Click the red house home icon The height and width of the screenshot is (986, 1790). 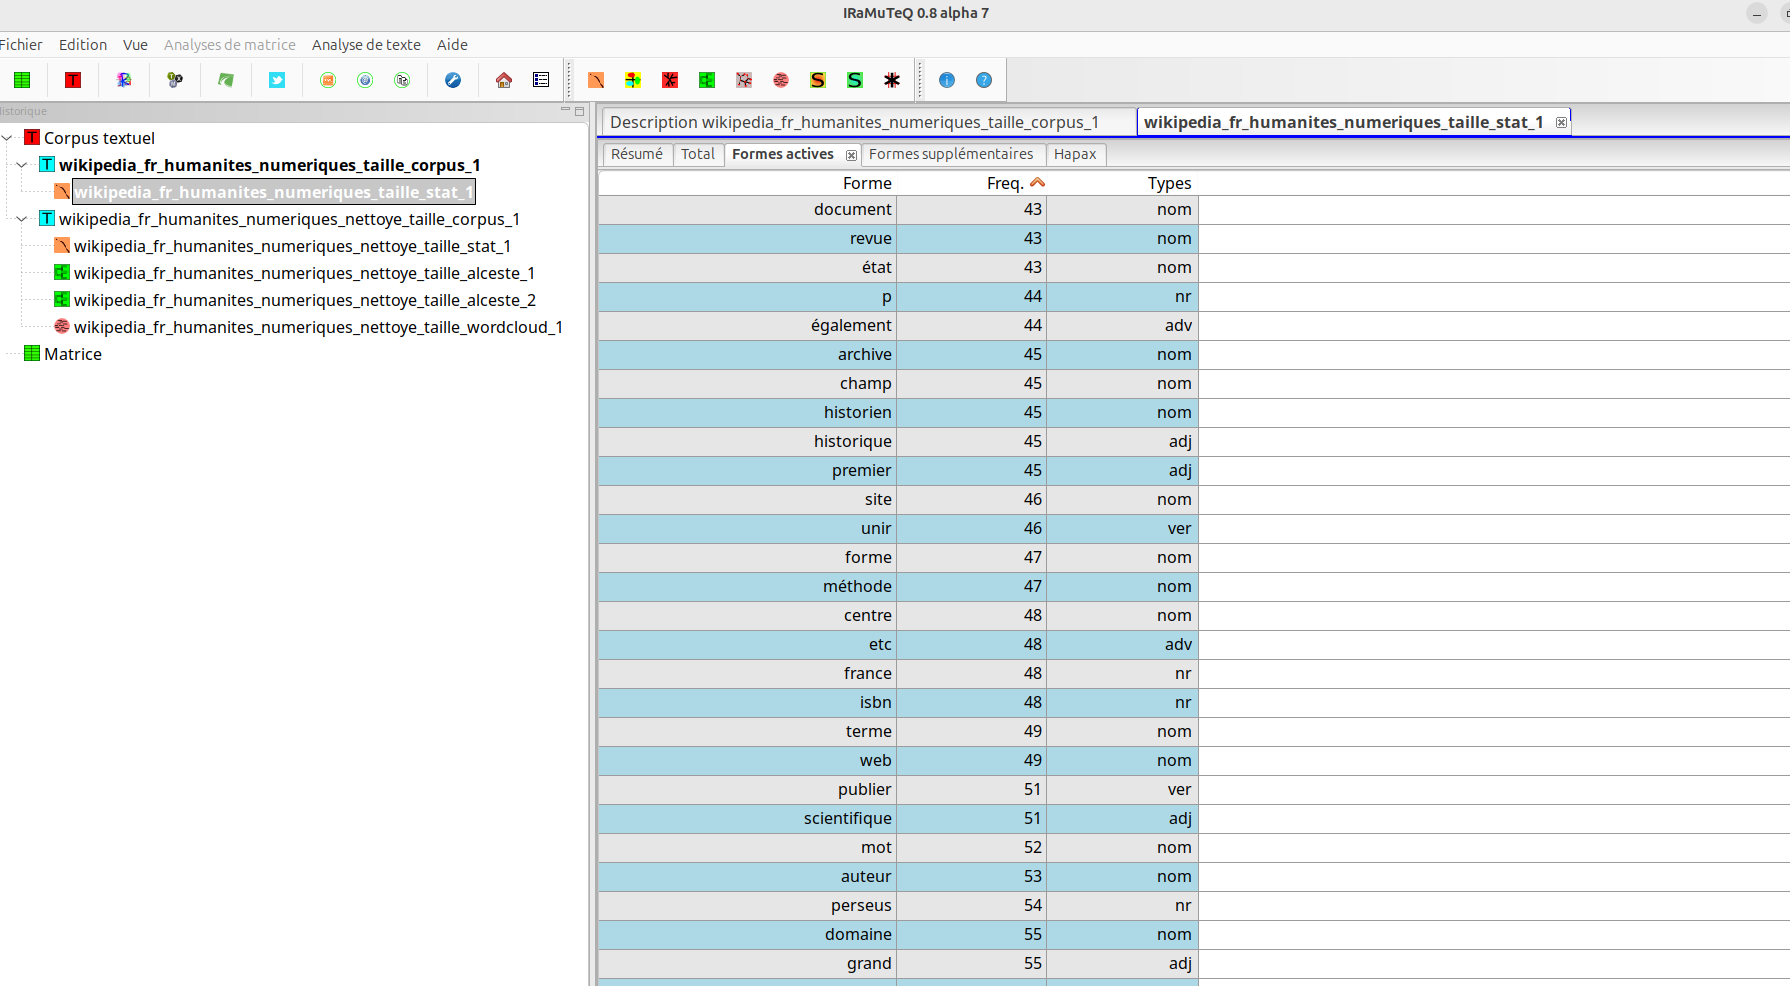pyautogui.click(x=504, y=80)
